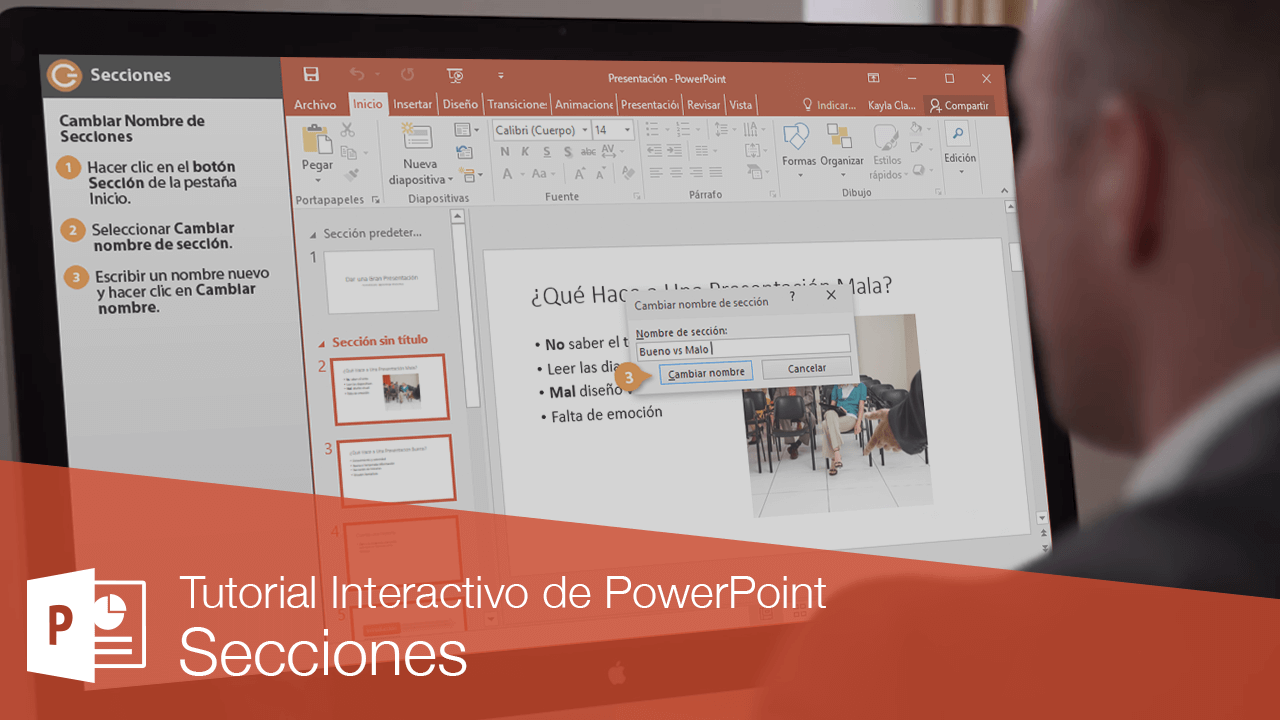1280x720 pixels.
Task: Increase font size with the large A icon
Action: (580, 174)
